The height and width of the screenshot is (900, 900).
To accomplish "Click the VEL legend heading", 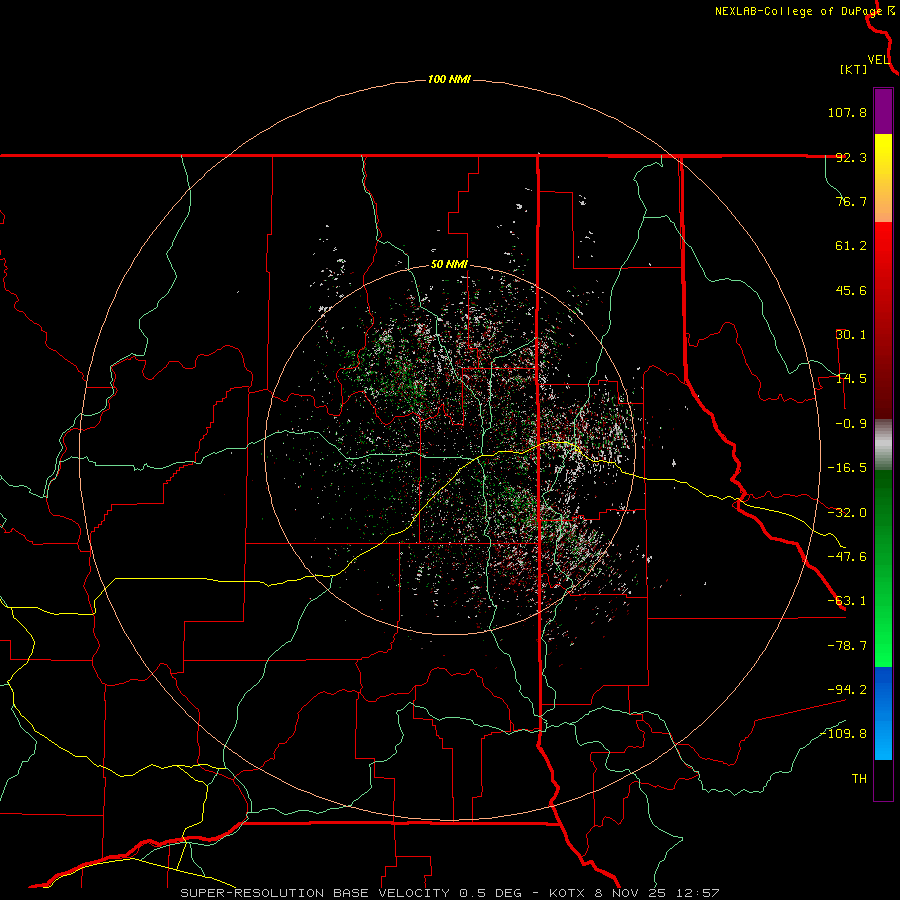I will pos(878,60).
